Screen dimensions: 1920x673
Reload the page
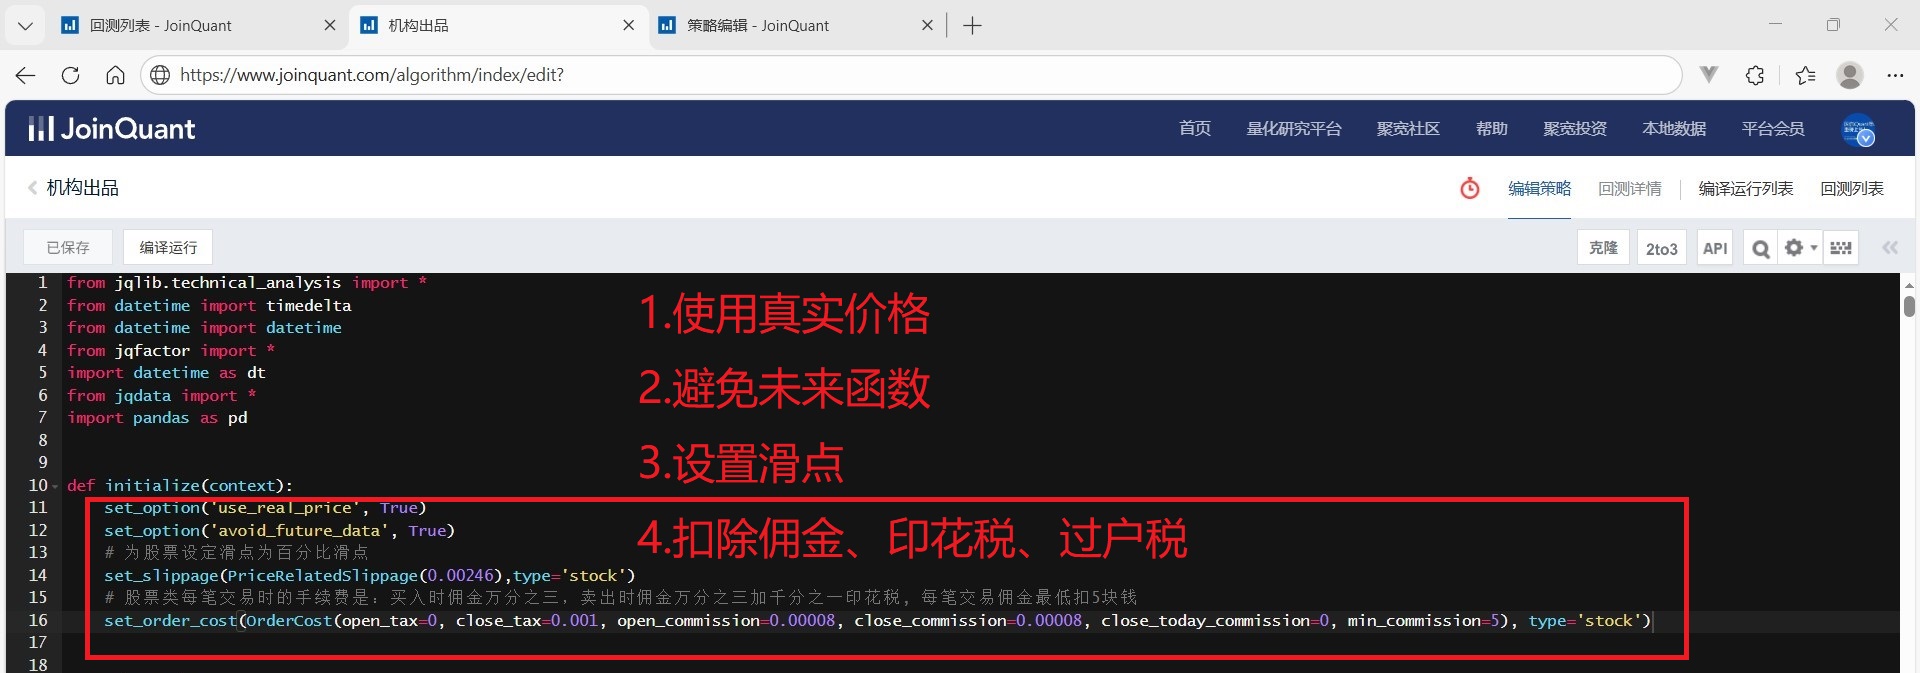70,75
